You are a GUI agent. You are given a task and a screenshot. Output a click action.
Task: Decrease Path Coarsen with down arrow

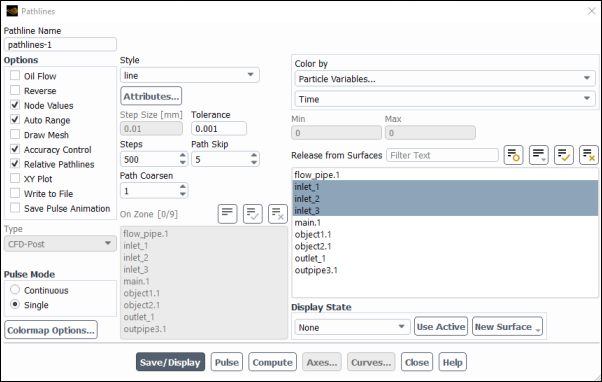pos(183,194)
